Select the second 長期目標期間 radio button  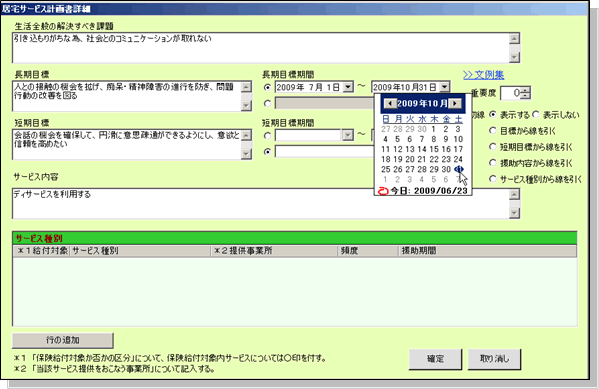[267, 104]
